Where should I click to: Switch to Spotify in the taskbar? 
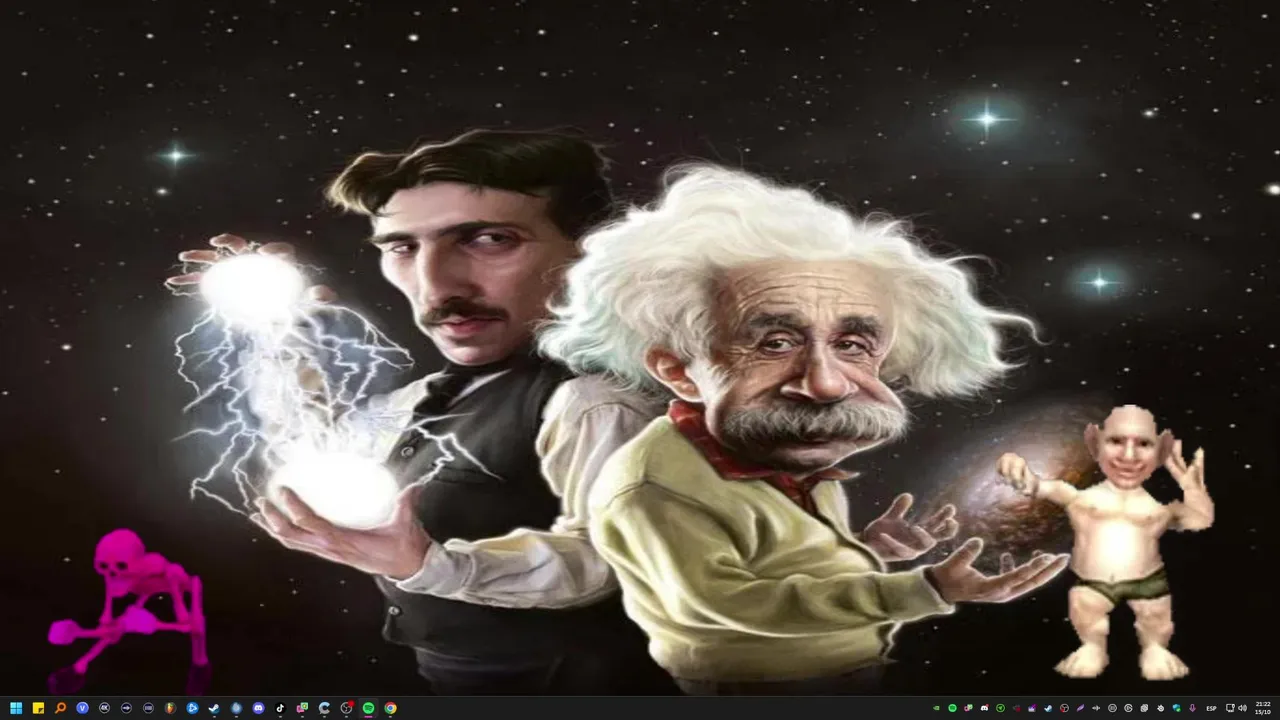coord(368,708)
